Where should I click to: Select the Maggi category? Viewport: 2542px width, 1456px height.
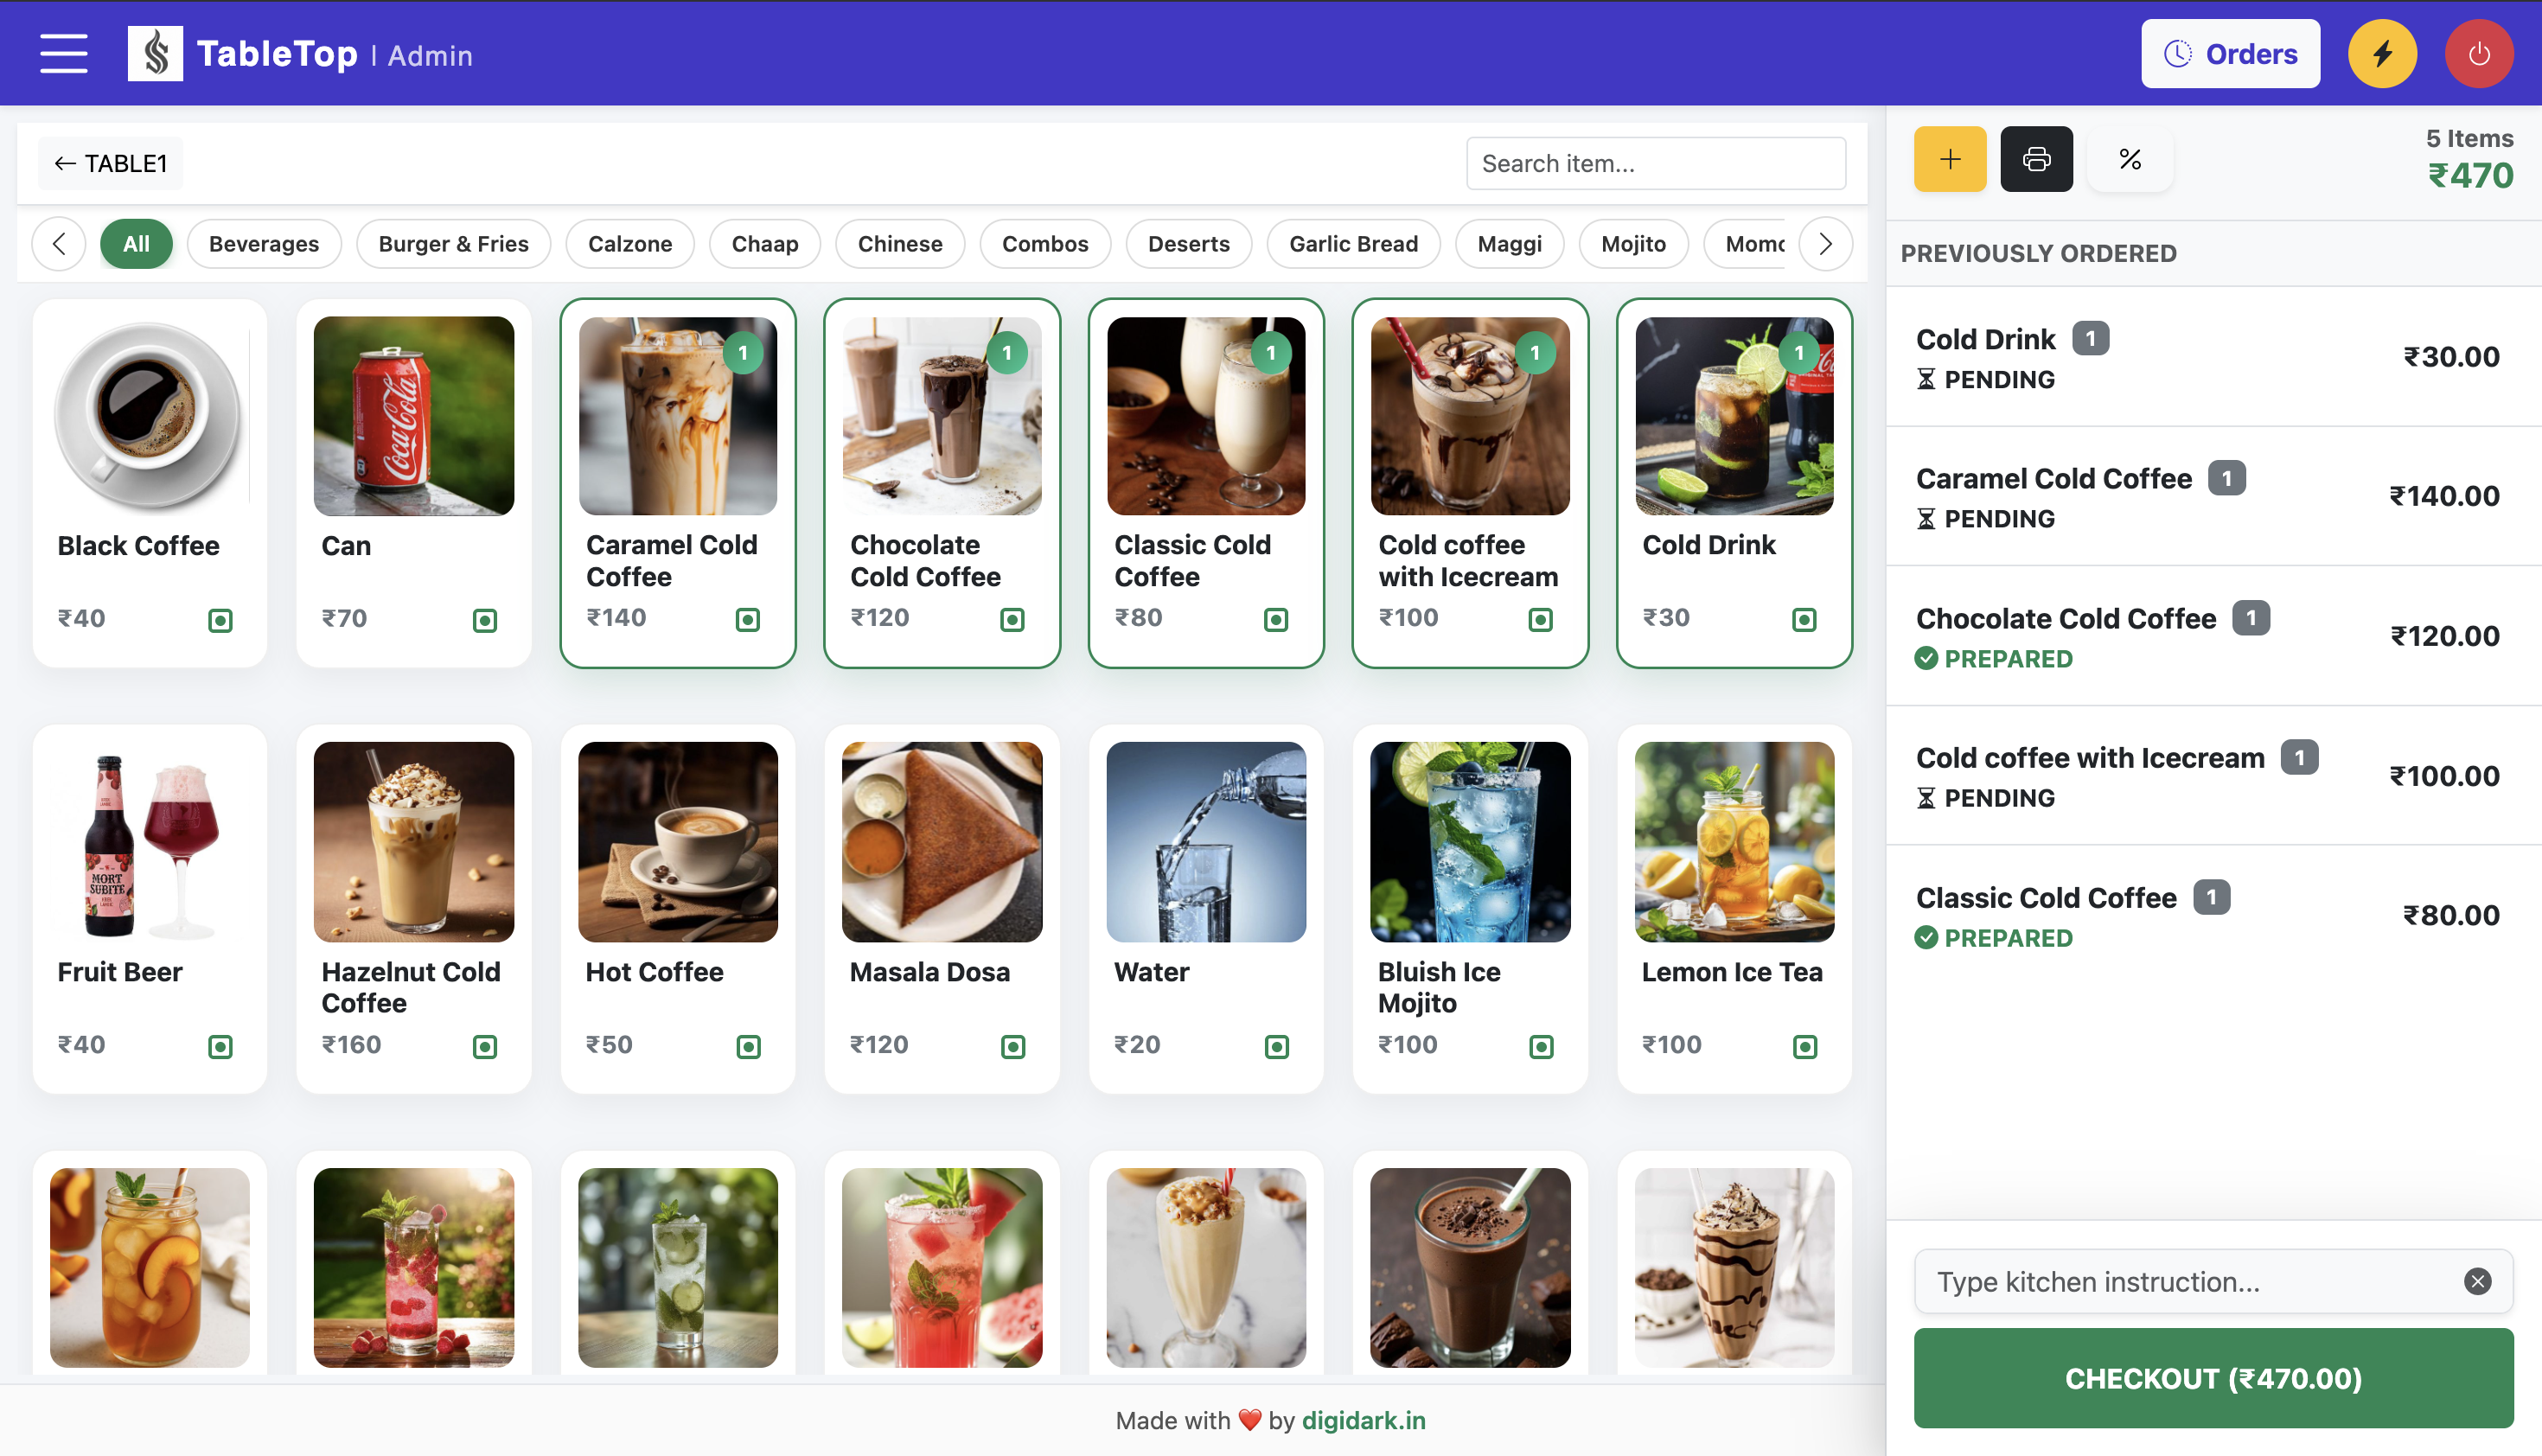tap(1509, 244)
